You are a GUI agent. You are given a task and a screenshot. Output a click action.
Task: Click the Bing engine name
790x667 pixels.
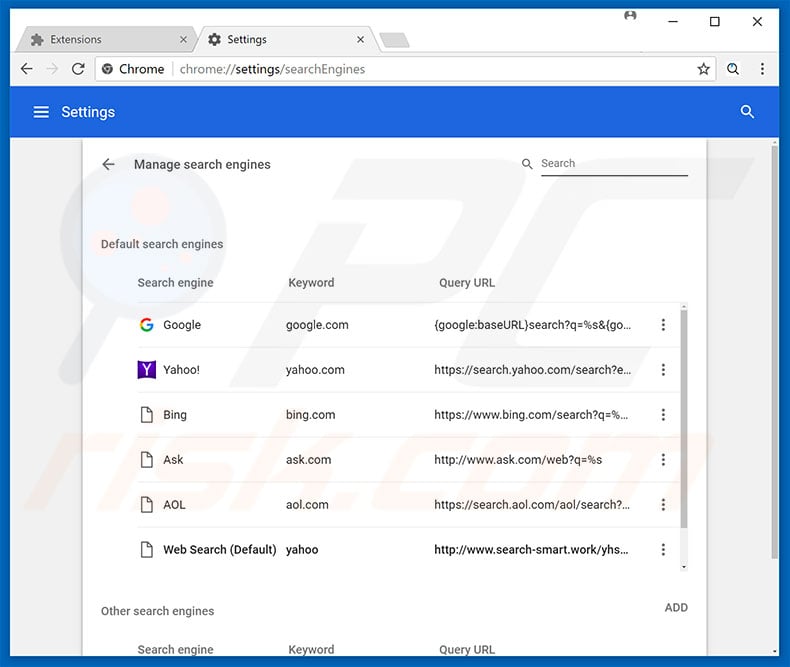point(175,415)
